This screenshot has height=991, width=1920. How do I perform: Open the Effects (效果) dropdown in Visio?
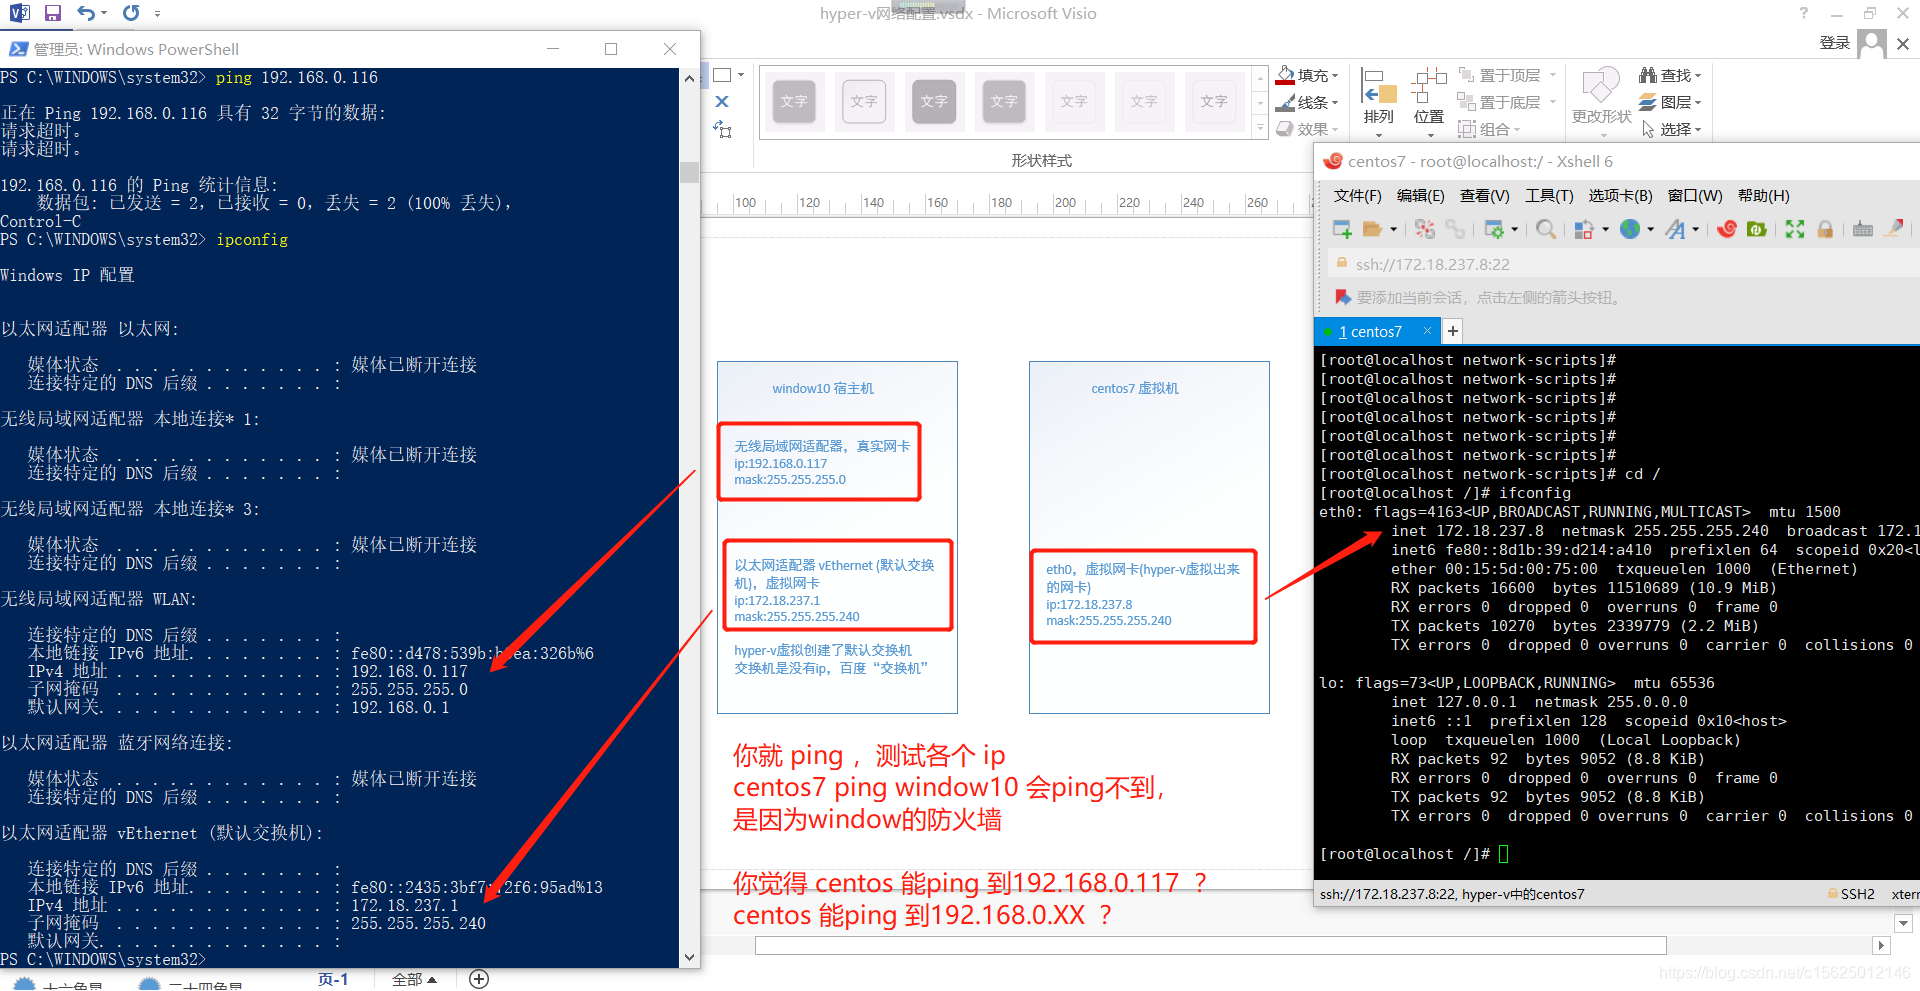click(1307, 129)
